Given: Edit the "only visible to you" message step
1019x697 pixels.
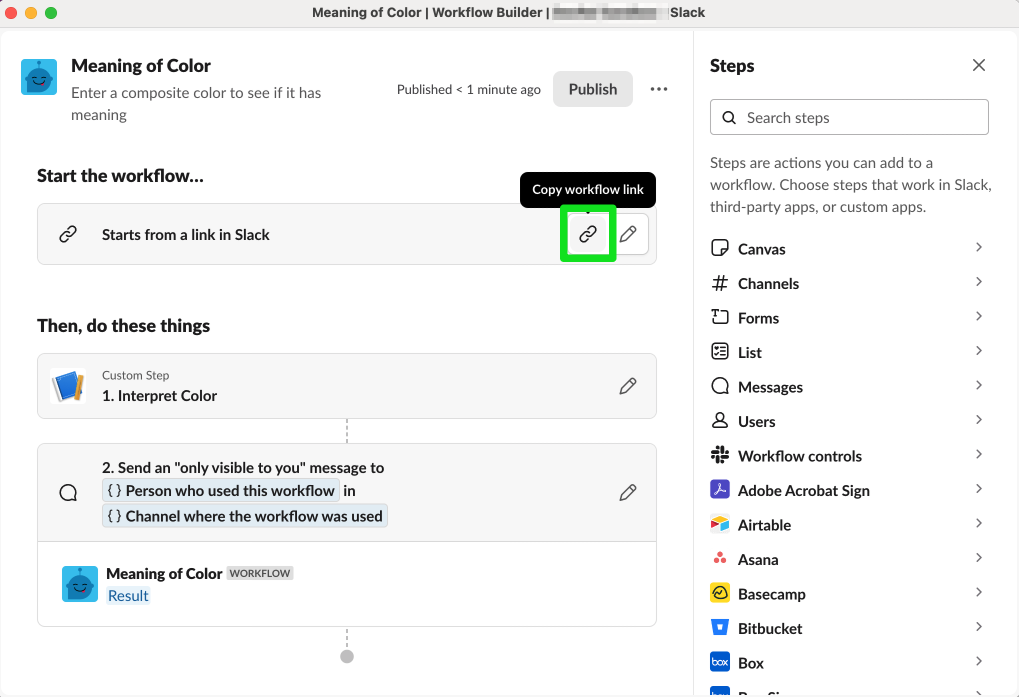Looking at the screenshot, I should [x=628, y=491].
